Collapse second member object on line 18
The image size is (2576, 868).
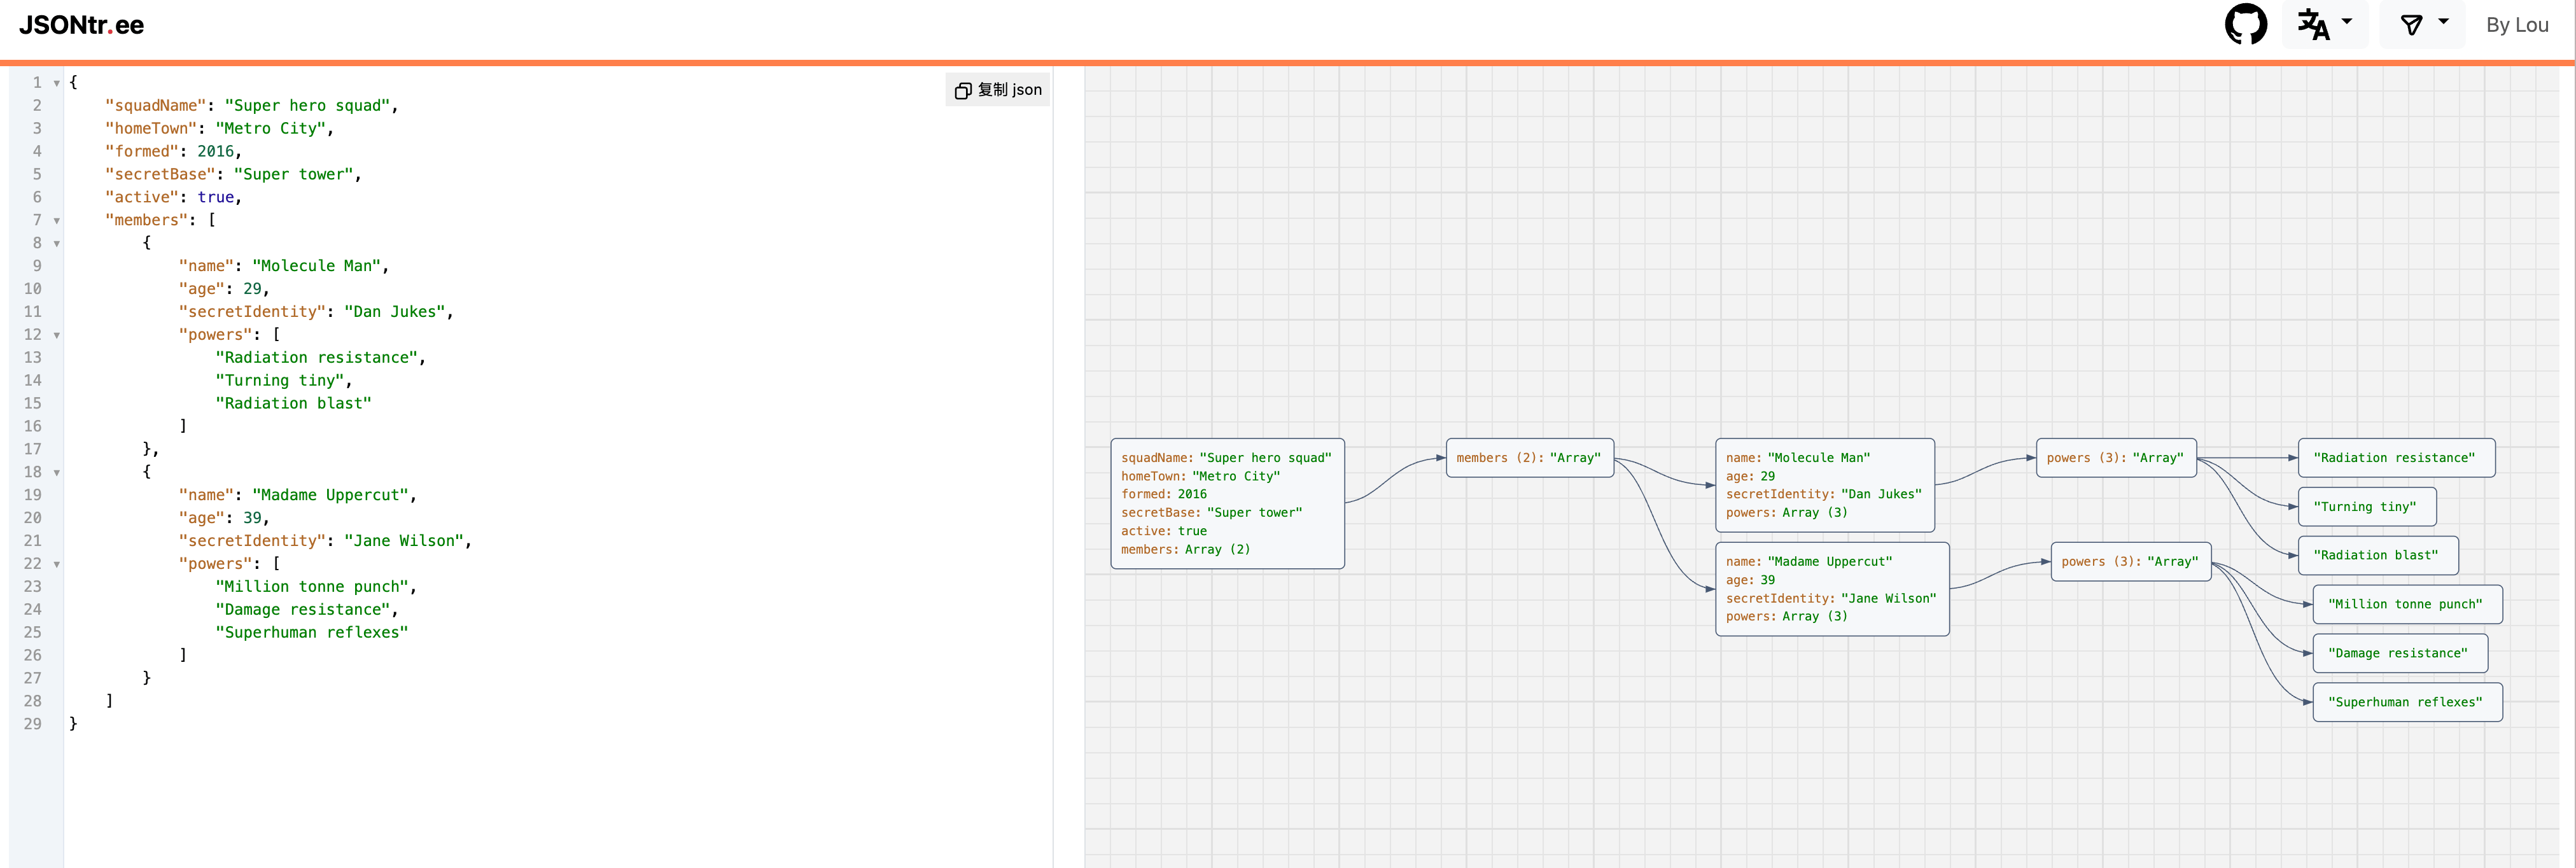[x=57, y=473]
